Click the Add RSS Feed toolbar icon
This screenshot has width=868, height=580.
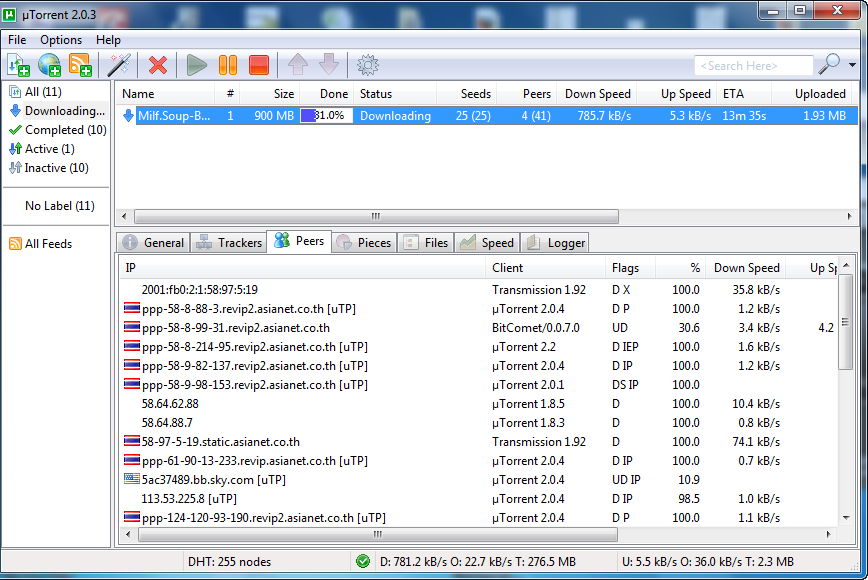(80, 65)
